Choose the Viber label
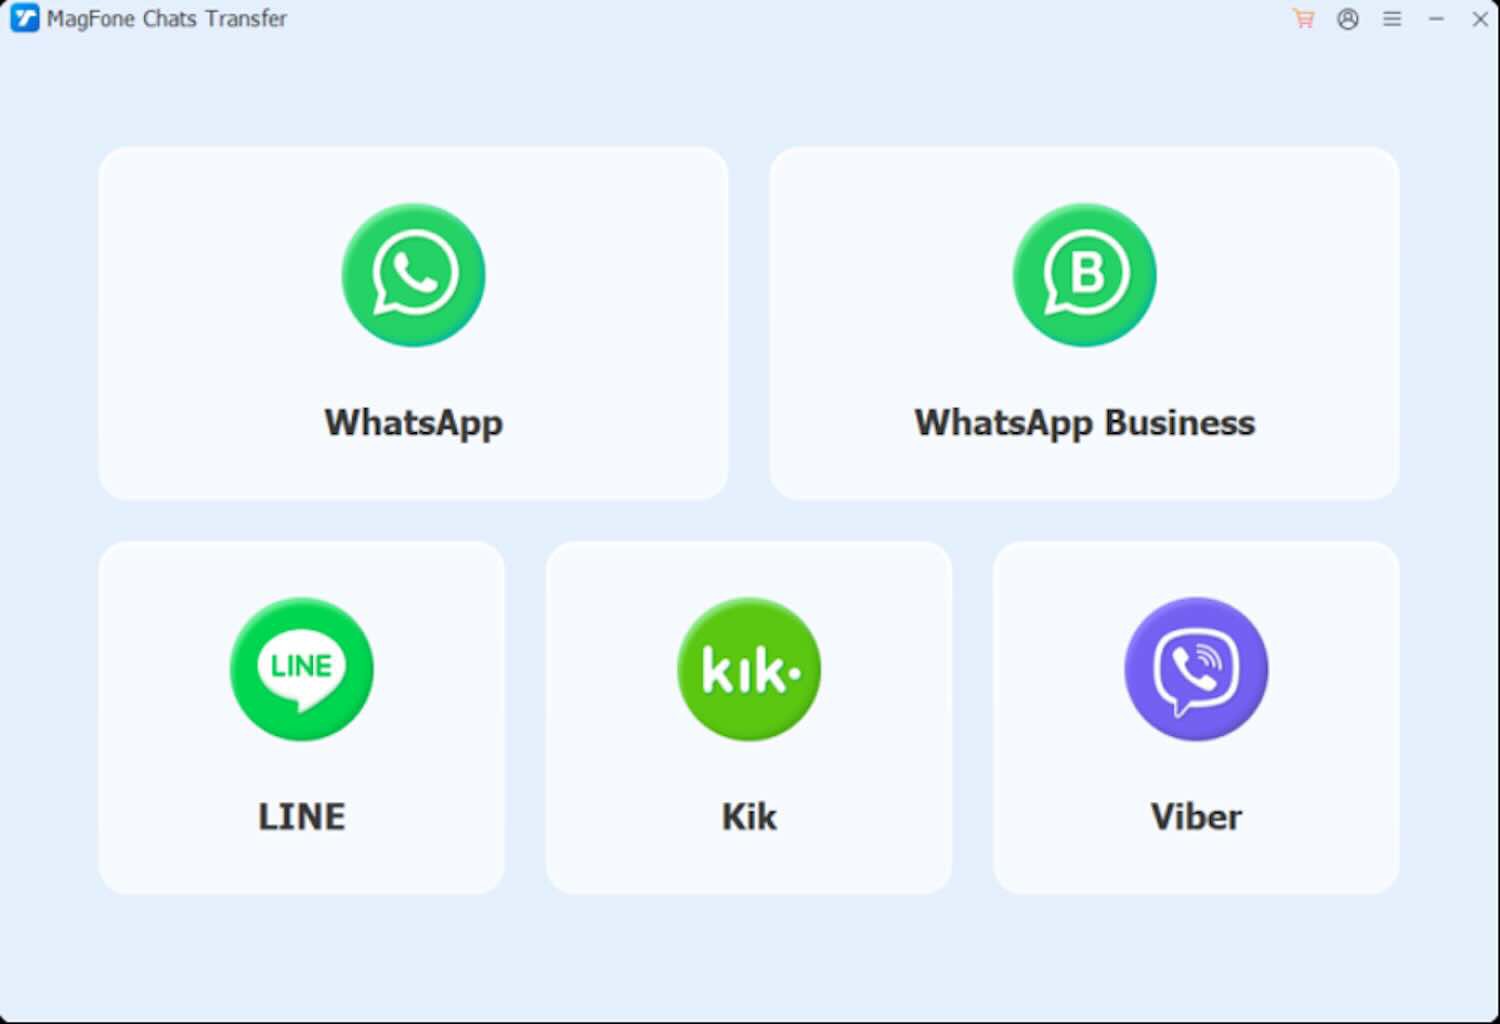Image resolution: width=1500 pixels, height=1024 pixels. tap(1196, 817)
